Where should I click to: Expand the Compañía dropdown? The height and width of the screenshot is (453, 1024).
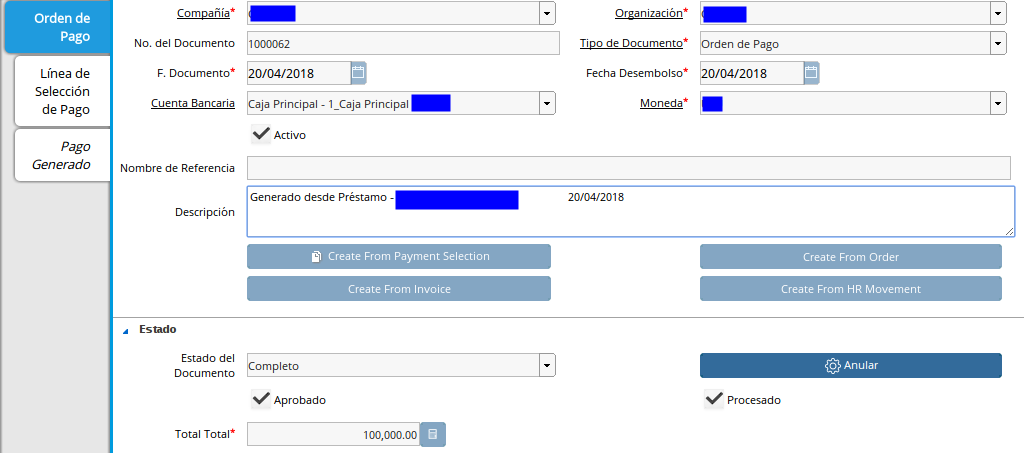[547, 13]
